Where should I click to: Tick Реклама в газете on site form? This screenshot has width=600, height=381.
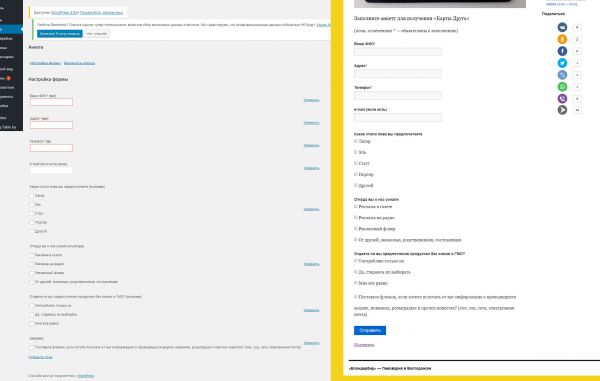[356, 207]
